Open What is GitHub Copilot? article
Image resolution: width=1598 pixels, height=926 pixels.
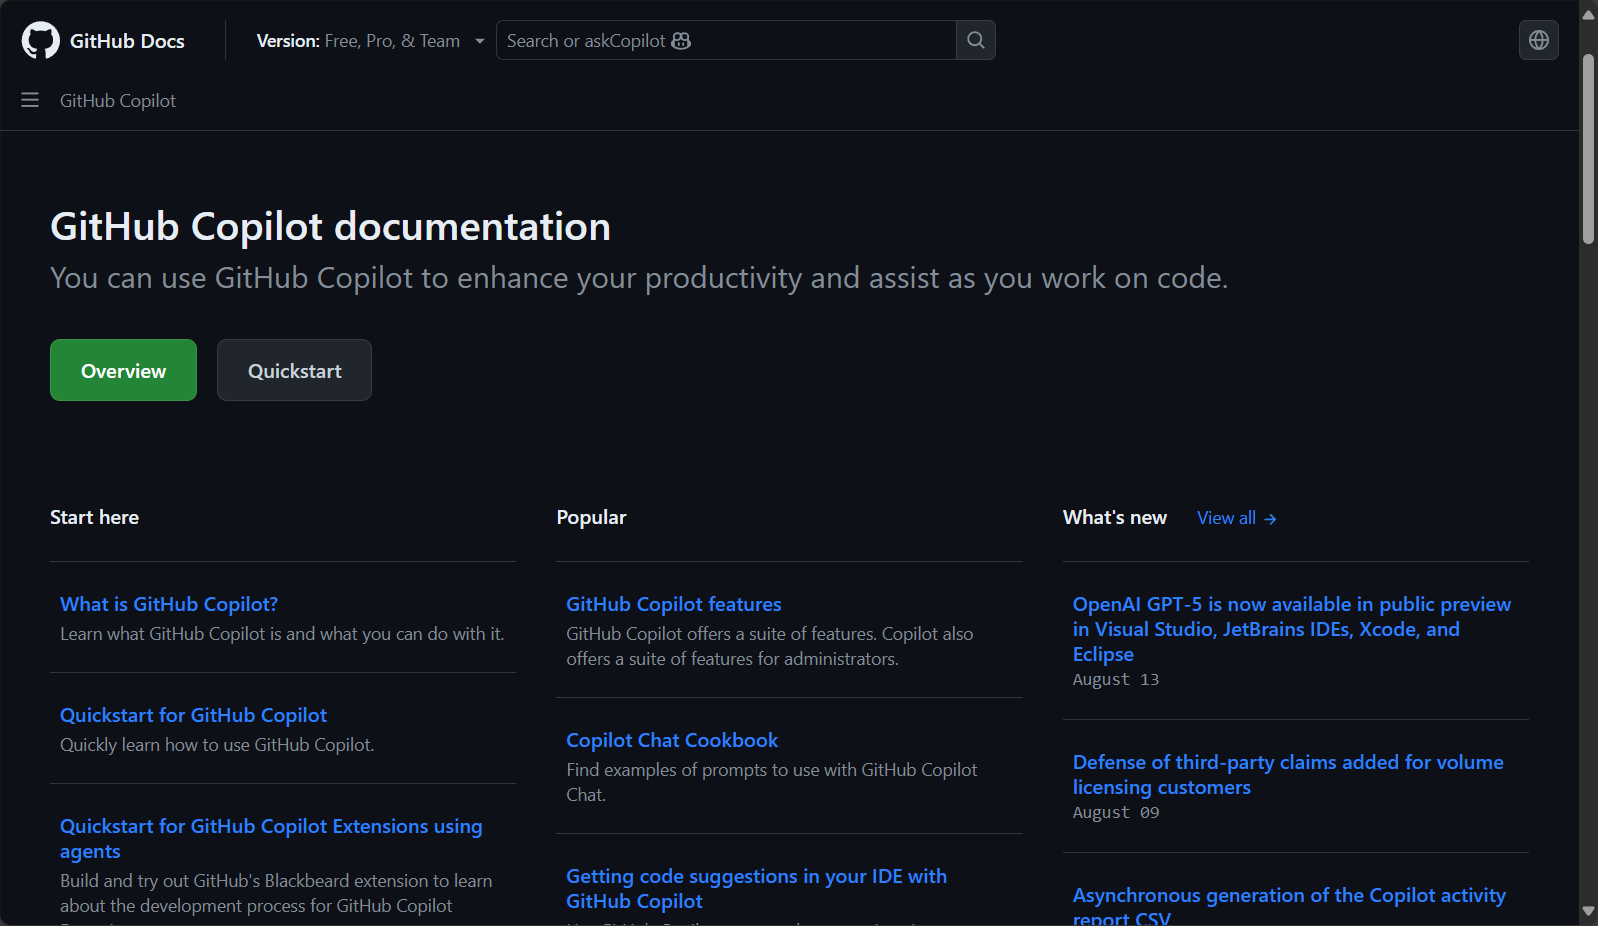coord(169,604)
